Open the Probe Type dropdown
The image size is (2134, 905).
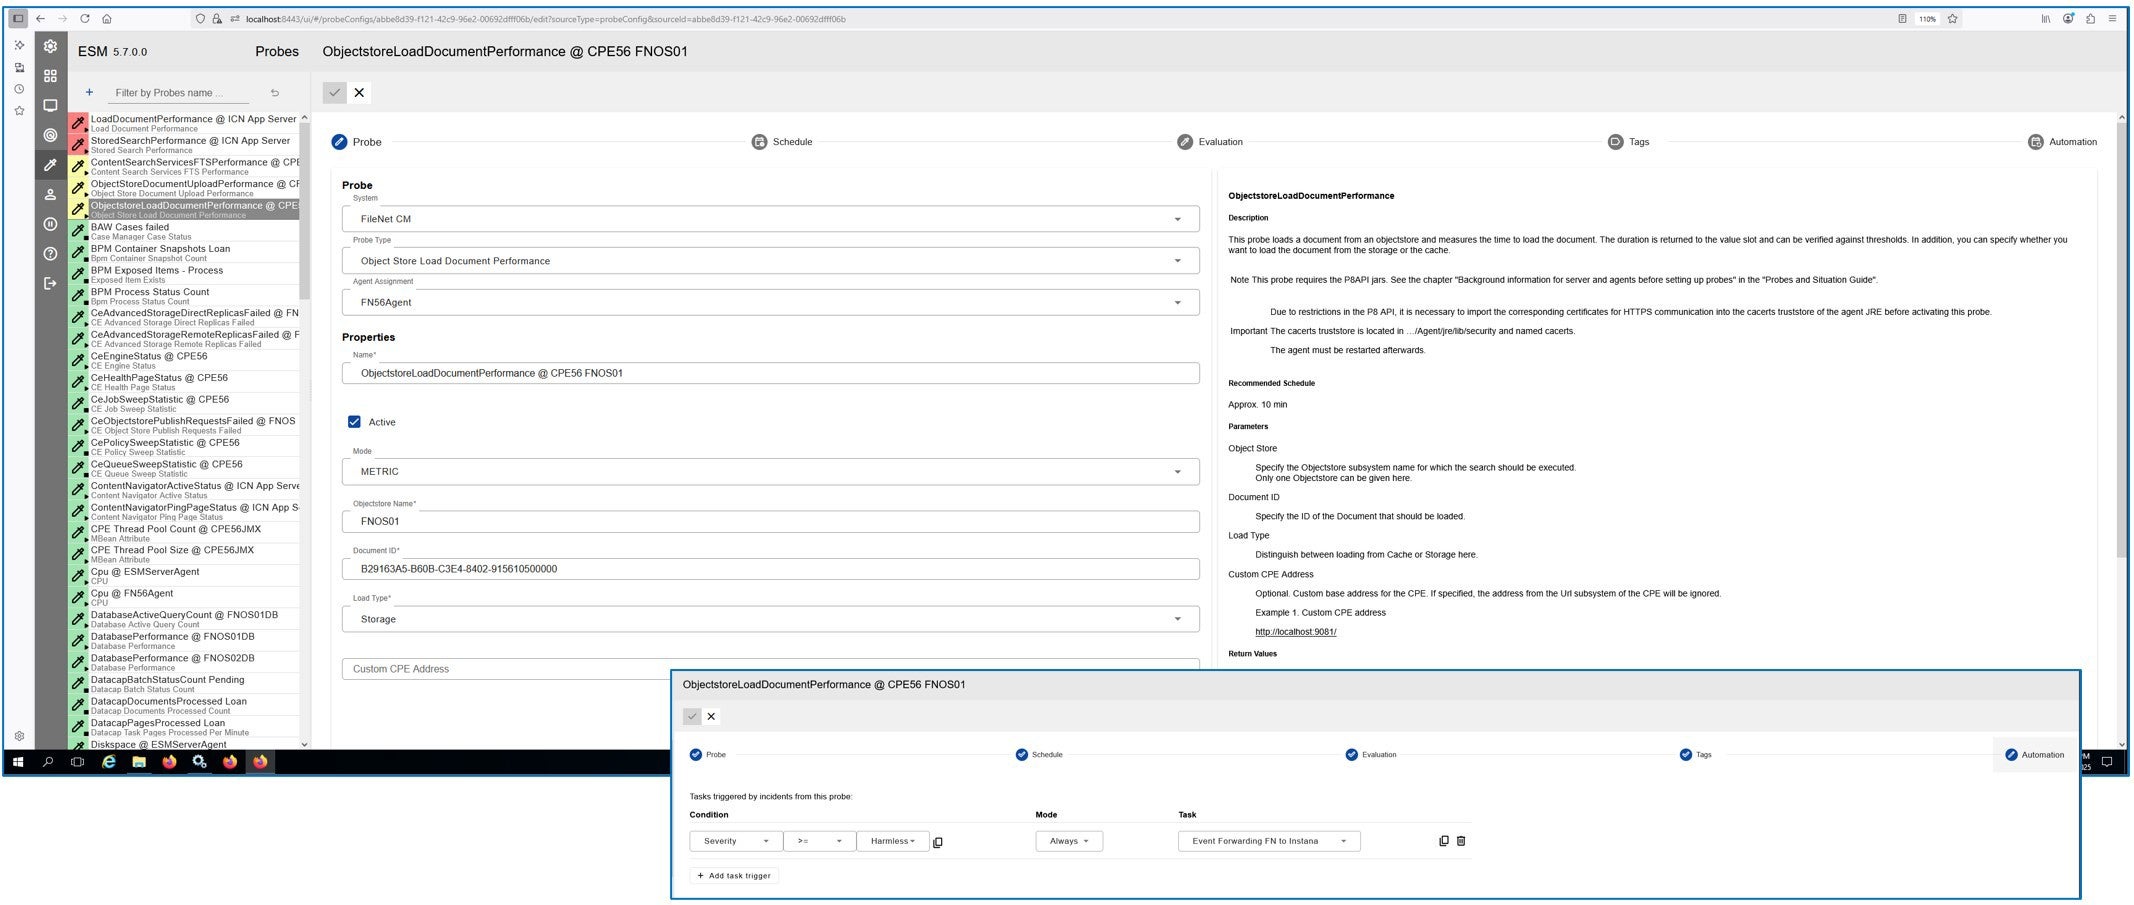pos(770,261)
